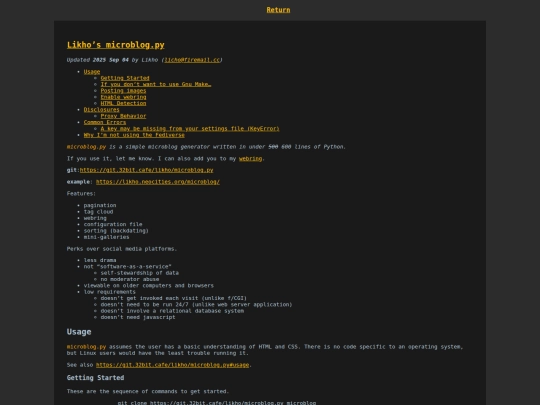Open 'Why I'm not using the Fediverse' link
This screenshot has width=540, height=405.
click(x=134, y=135)
